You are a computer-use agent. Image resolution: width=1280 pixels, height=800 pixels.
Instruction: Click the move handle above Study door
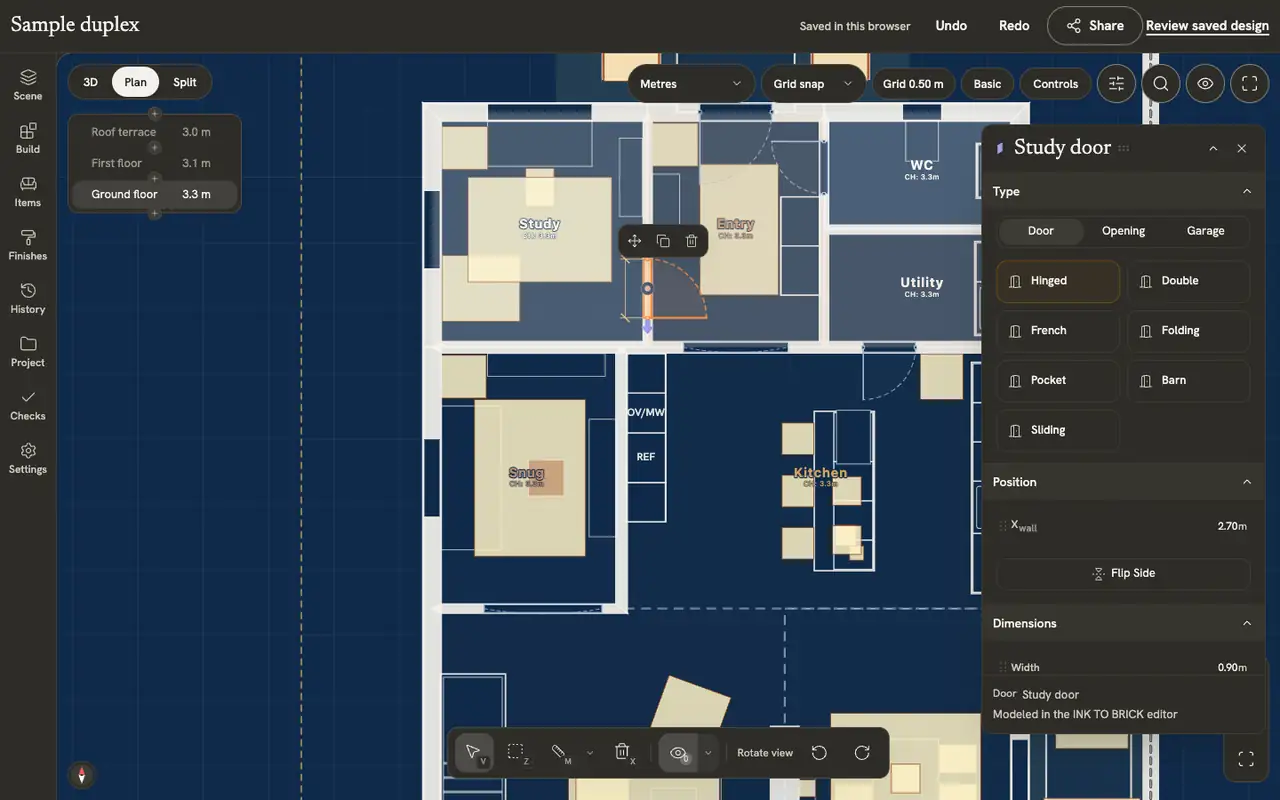pos(634,241)
